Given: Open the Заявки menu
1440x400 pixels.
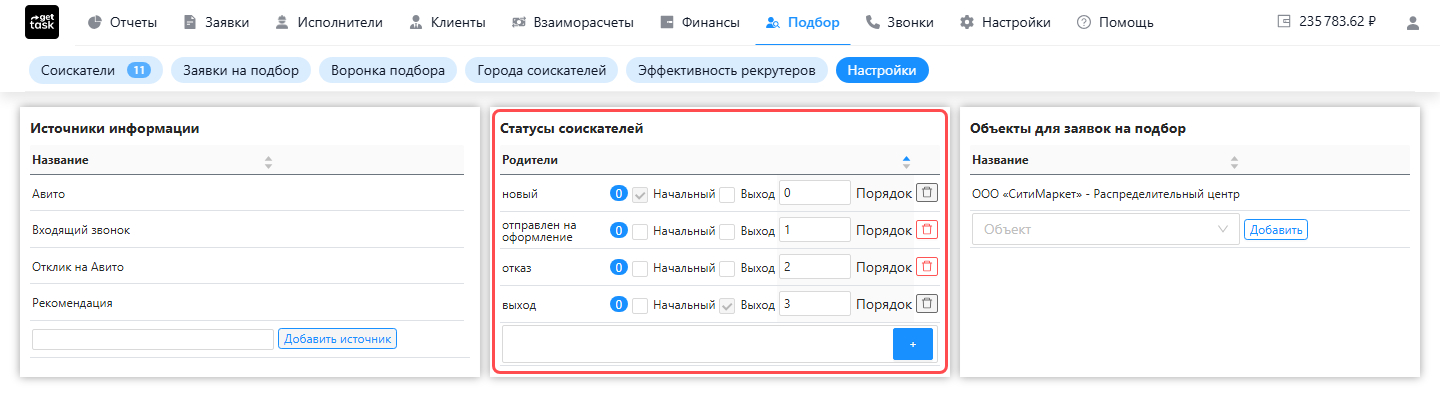Looking at the screenshot, I should point(216,22).
